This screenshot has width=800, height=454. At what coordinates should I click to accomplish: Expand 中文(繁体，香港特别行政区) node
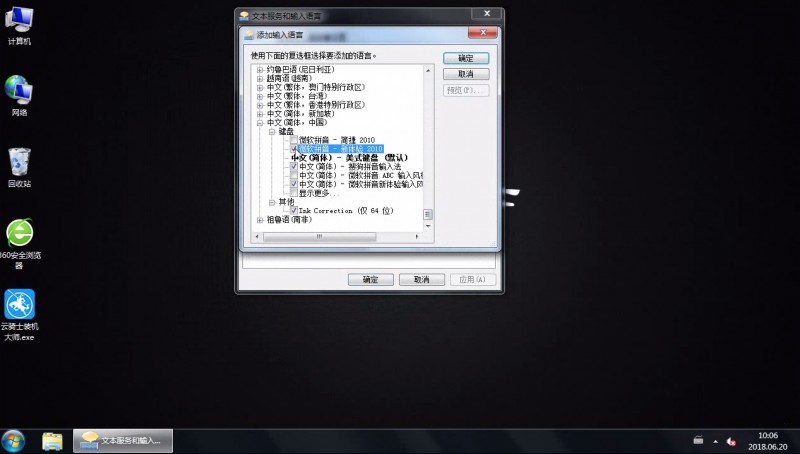pyautogui.click(x=260, y=105)
